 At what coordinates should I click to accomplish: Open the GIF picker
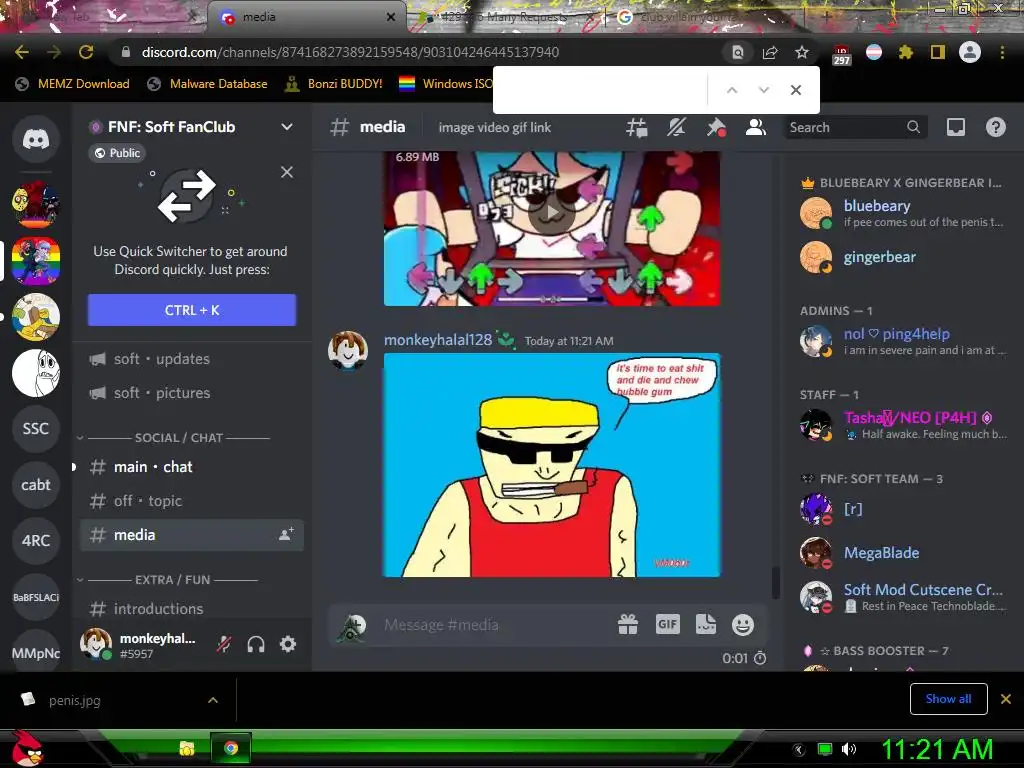click(x=667, y=625)
